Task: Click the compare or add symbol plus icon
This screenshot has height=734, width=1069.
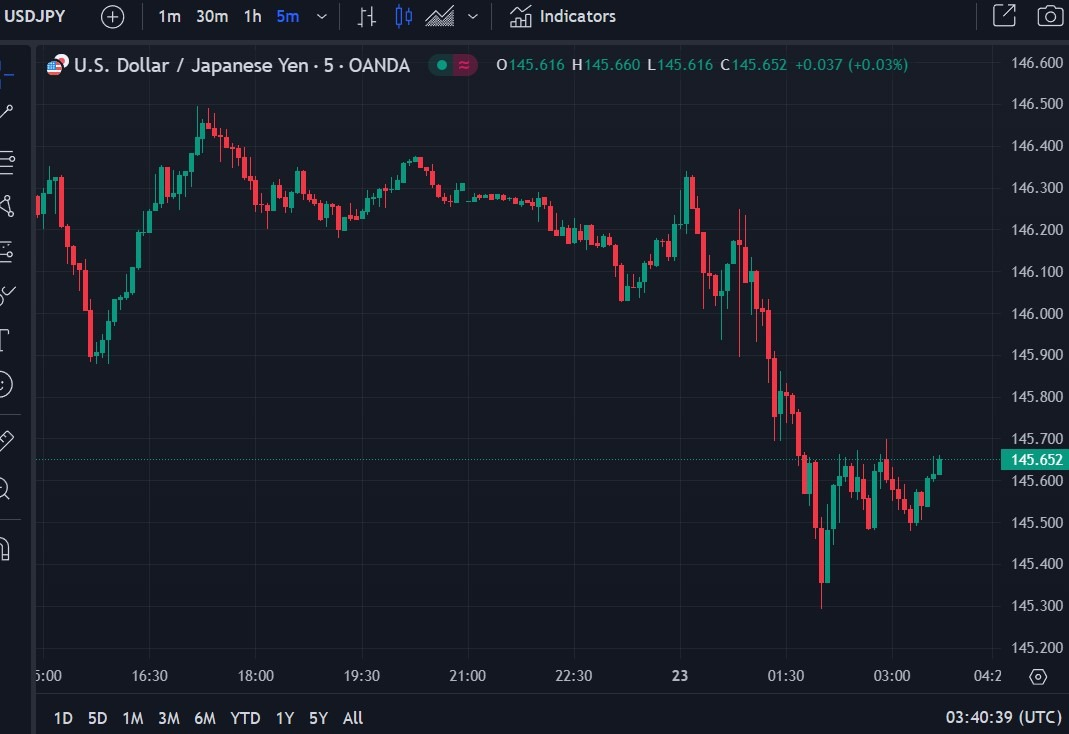Action: click(x=112, y=16)
